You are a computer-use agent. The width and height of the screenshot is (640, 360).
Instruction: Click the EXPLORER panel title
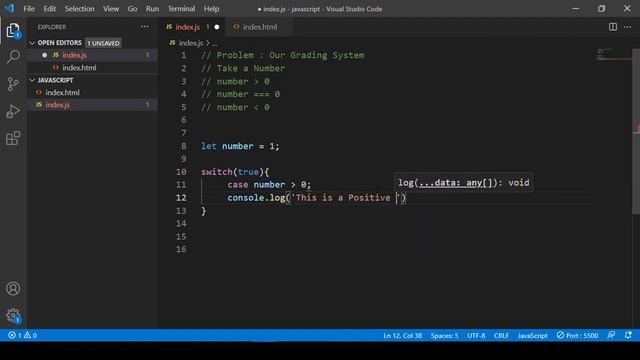click(x=52, y=27)
